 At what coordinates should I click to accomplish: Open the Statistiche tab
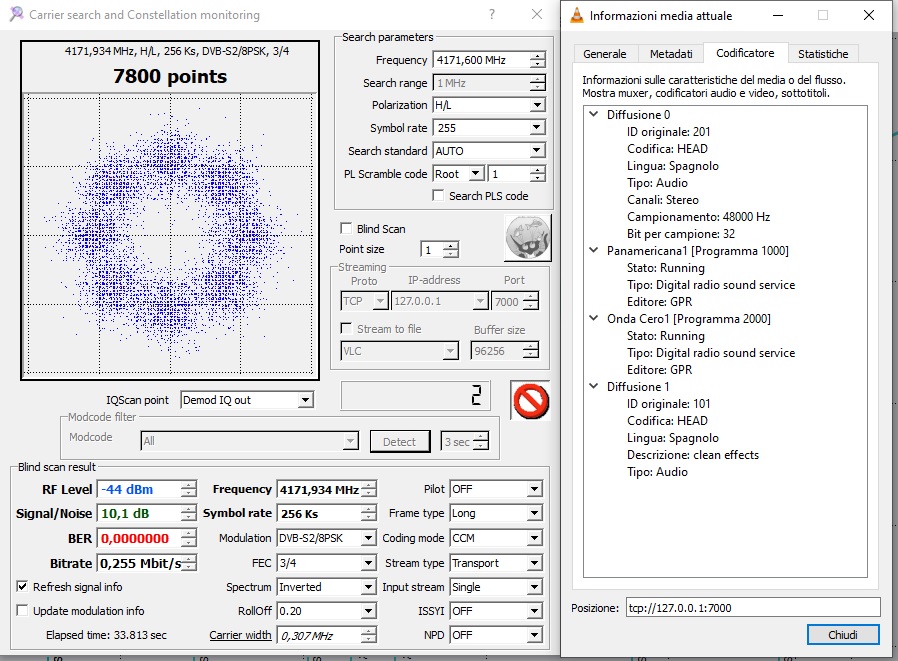[x=823, y=54]
